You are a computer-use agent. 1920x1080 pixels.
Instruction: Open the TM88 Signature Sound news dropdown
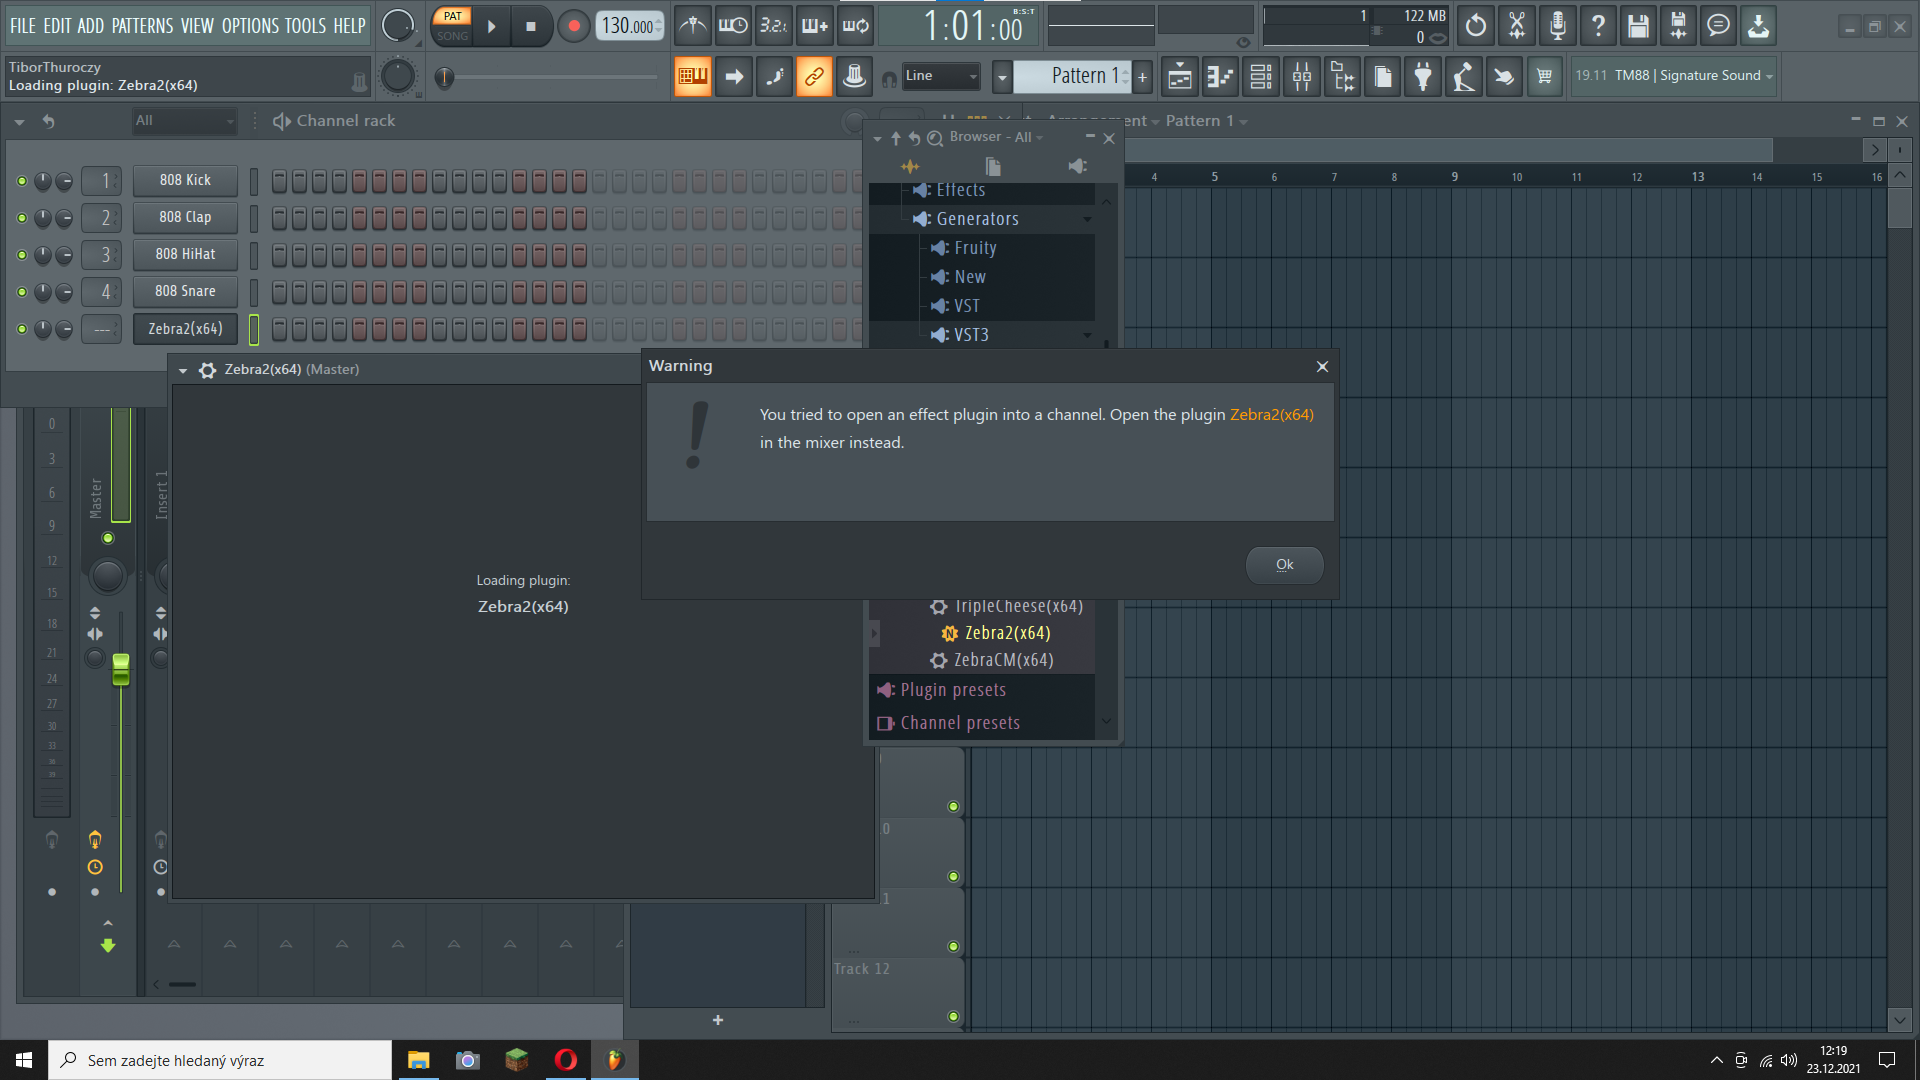coord(1673,76)
